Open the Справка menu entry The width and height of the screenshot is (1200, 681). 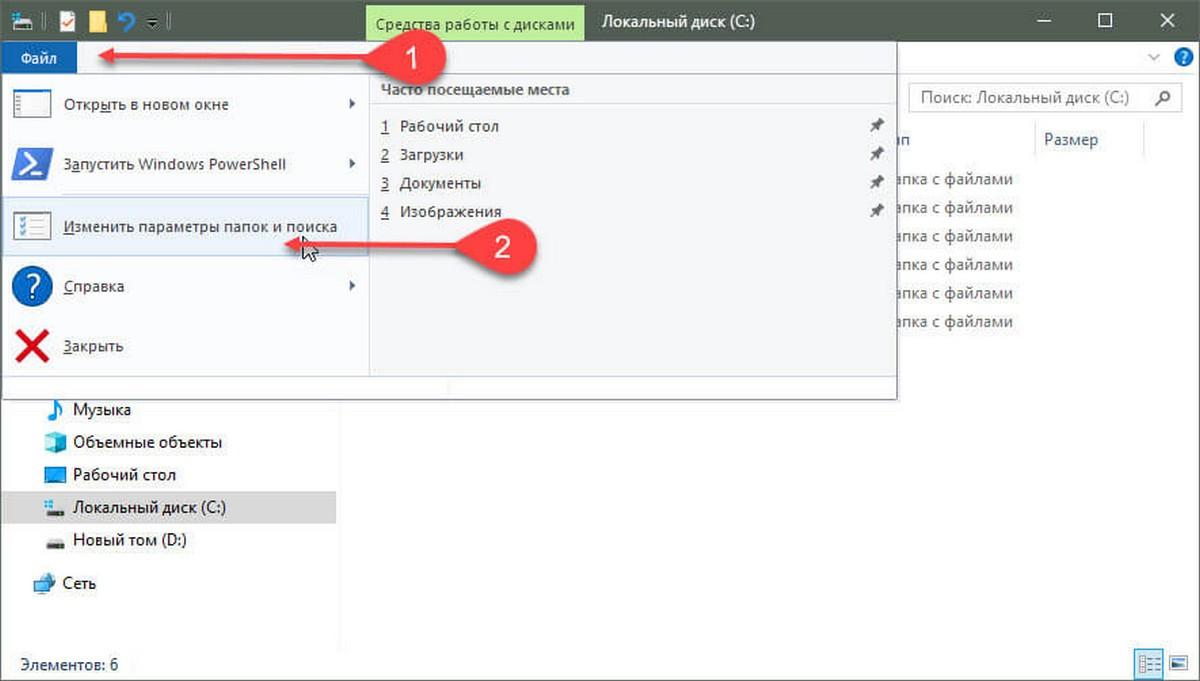[x=185, y=286]
